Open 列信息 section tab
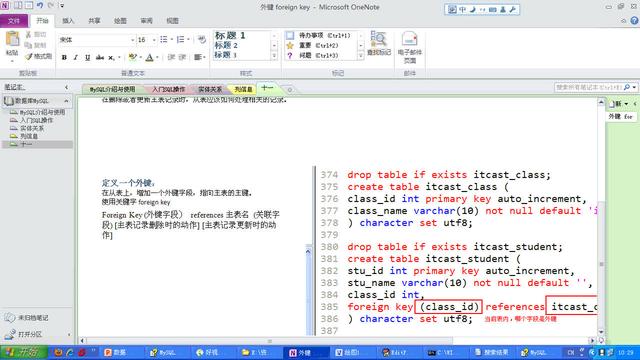Screen dimensions: 640x360 coord(243,89)
